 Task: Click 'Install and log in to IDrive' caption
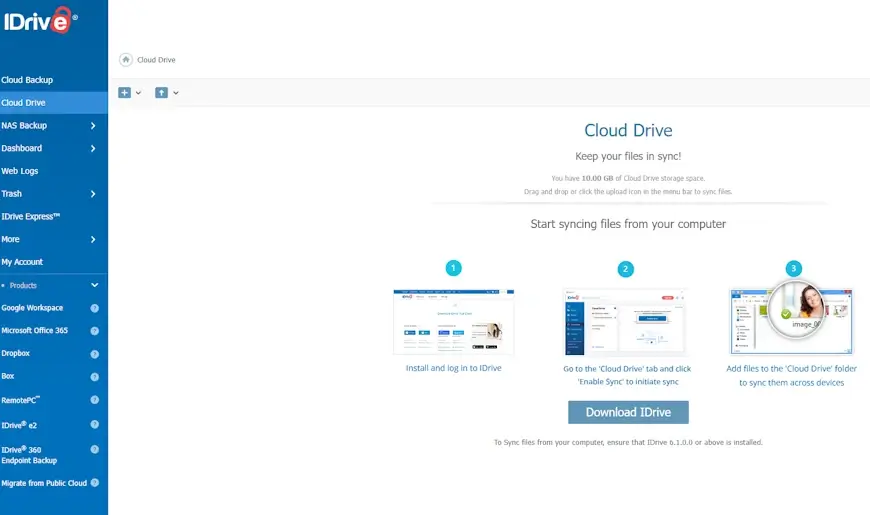click(x=453, y=368)
